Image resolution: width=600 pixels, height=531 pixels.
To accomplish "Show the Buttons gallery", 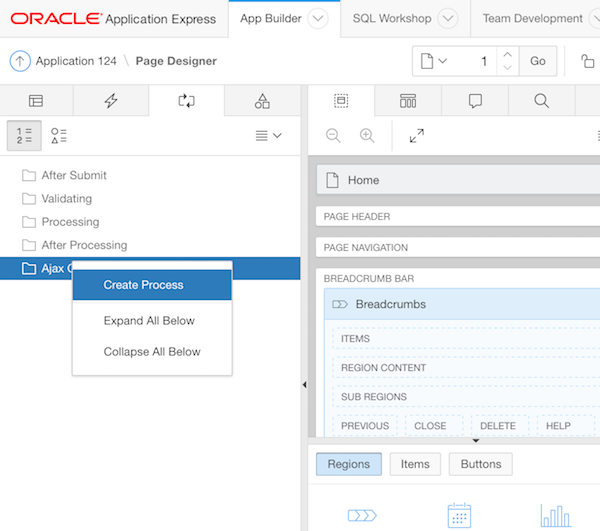I will coord(481,464).
